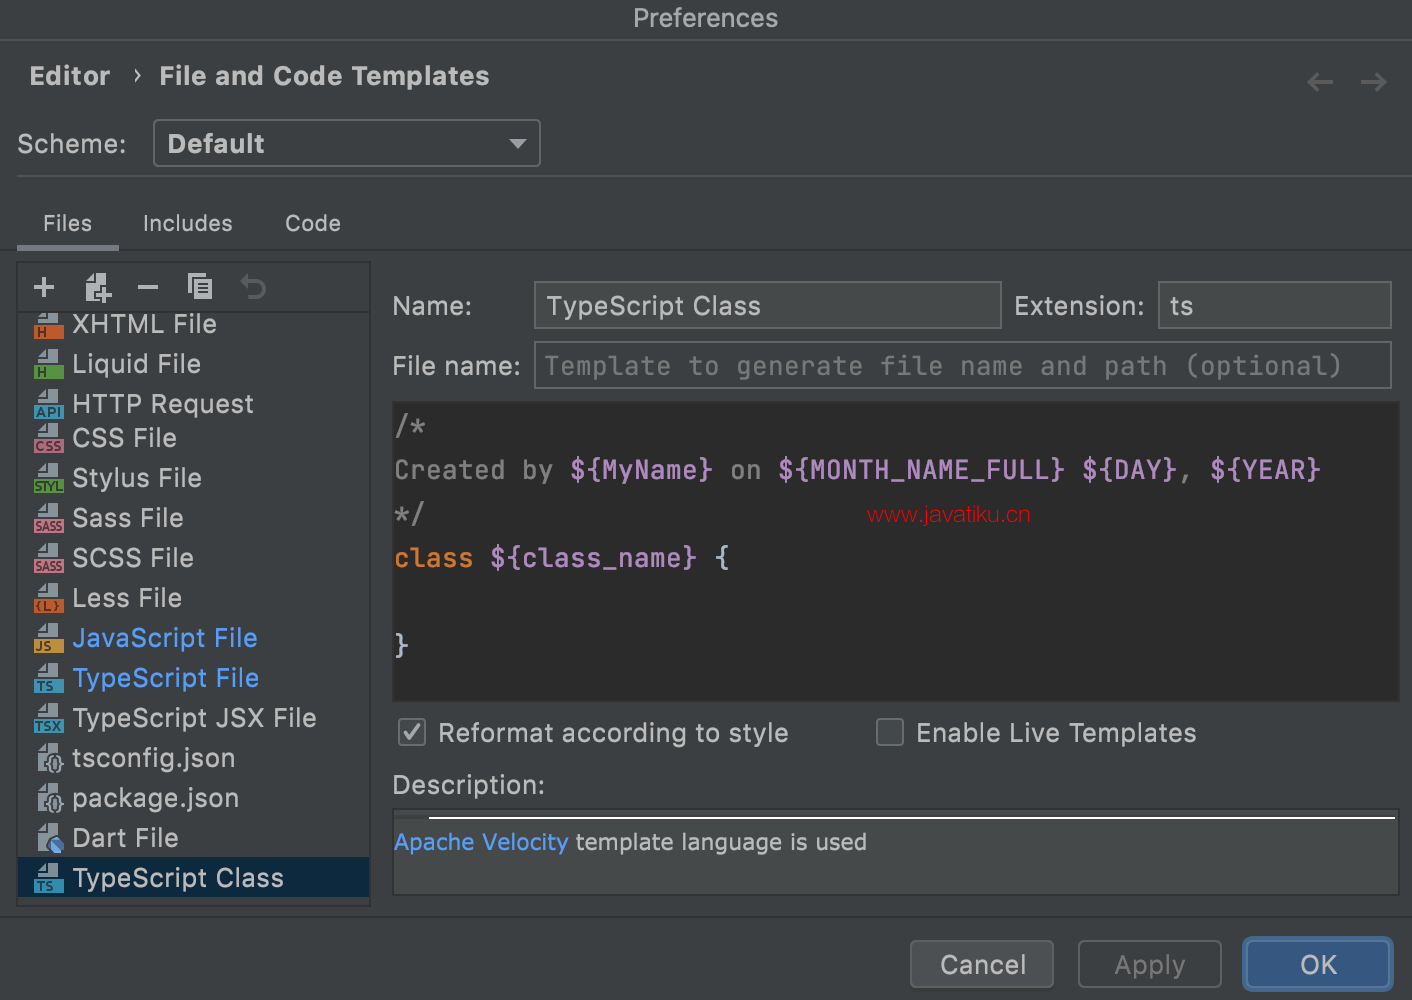Viewport: 1412px width, 1000px height.
Task: Enable Live Templates checkbox
Action: pyautogui.click(x=890, y=733)
